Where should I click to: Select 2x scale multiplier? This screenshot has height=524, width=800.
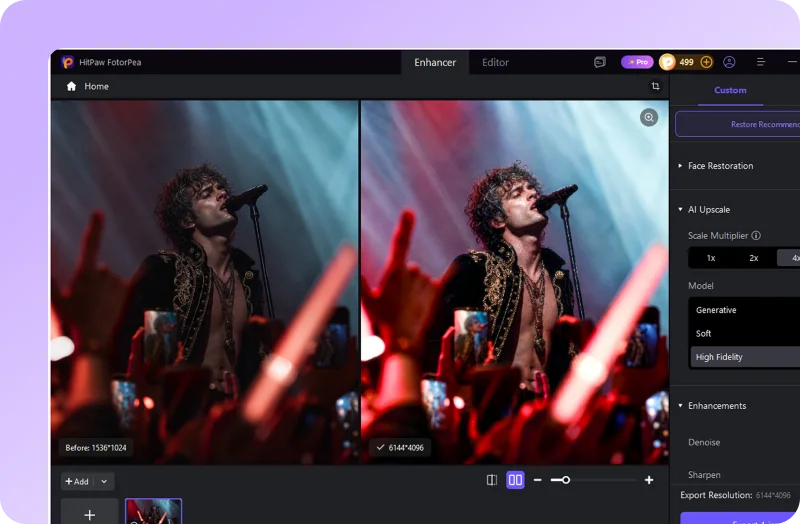coord(754,258)
